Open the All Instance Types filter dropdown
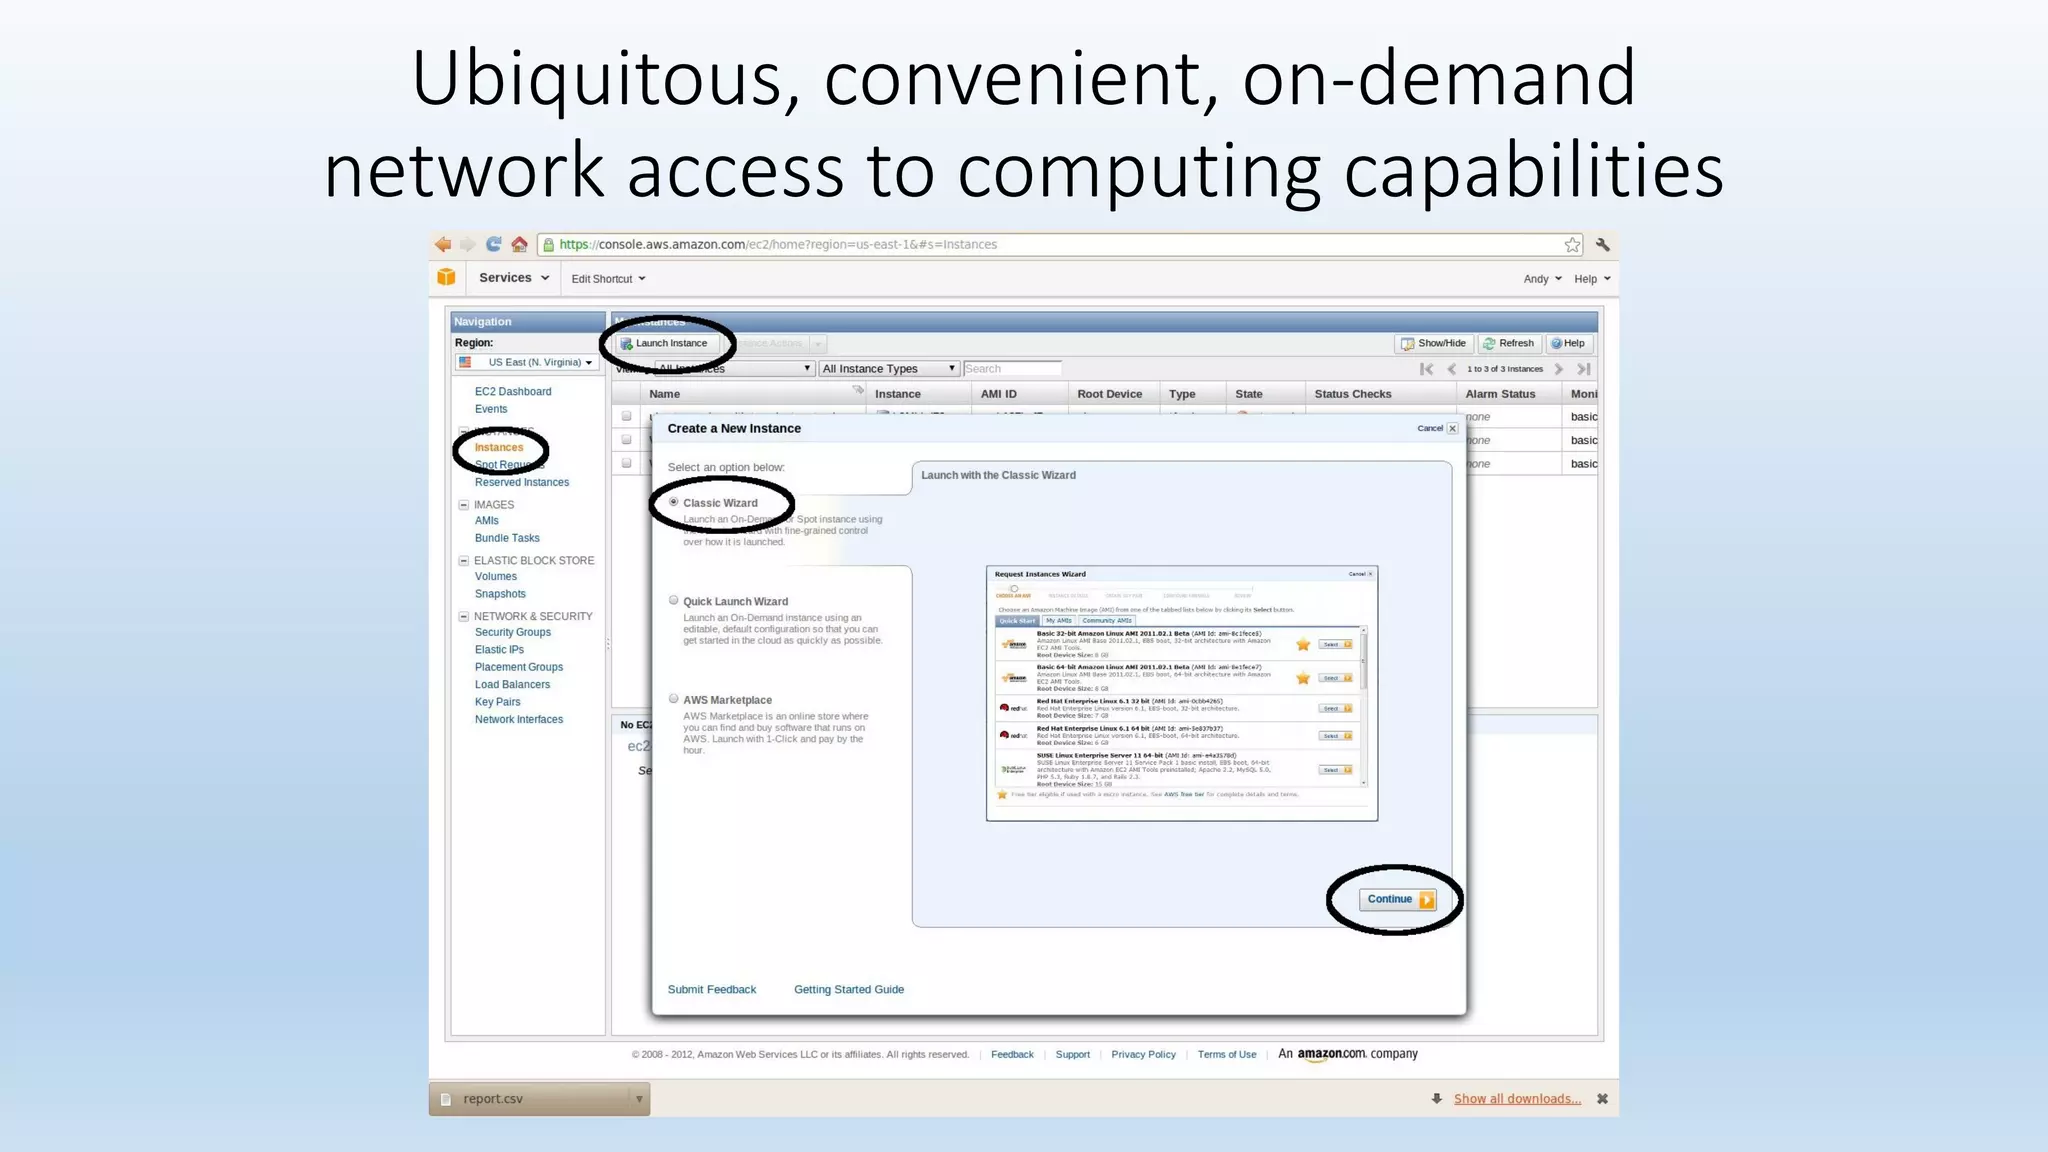The height and width of the screenshot is (1152, 2048). point(889,369)
